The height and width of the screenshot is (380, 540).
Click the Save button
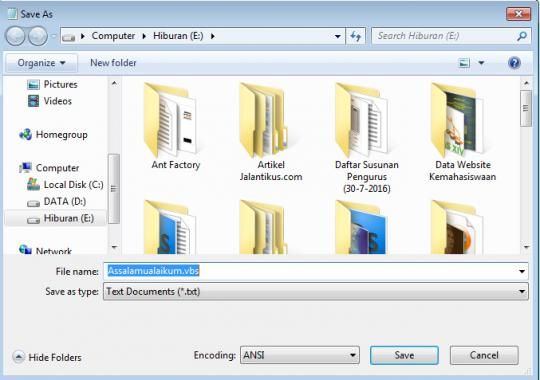404,355
